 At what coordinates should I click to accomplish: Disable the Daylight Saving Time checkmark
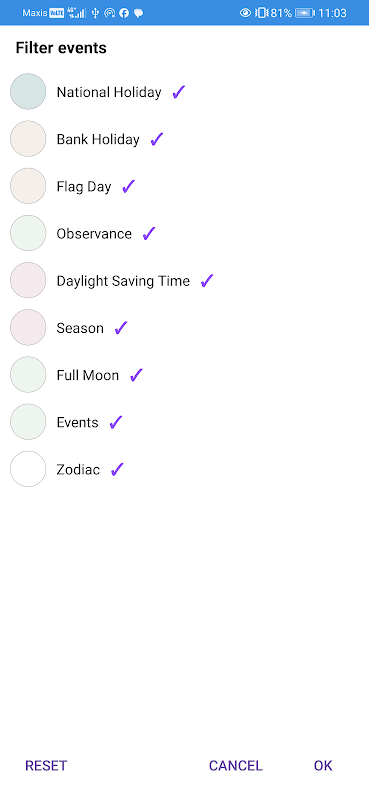coord(207,281)
